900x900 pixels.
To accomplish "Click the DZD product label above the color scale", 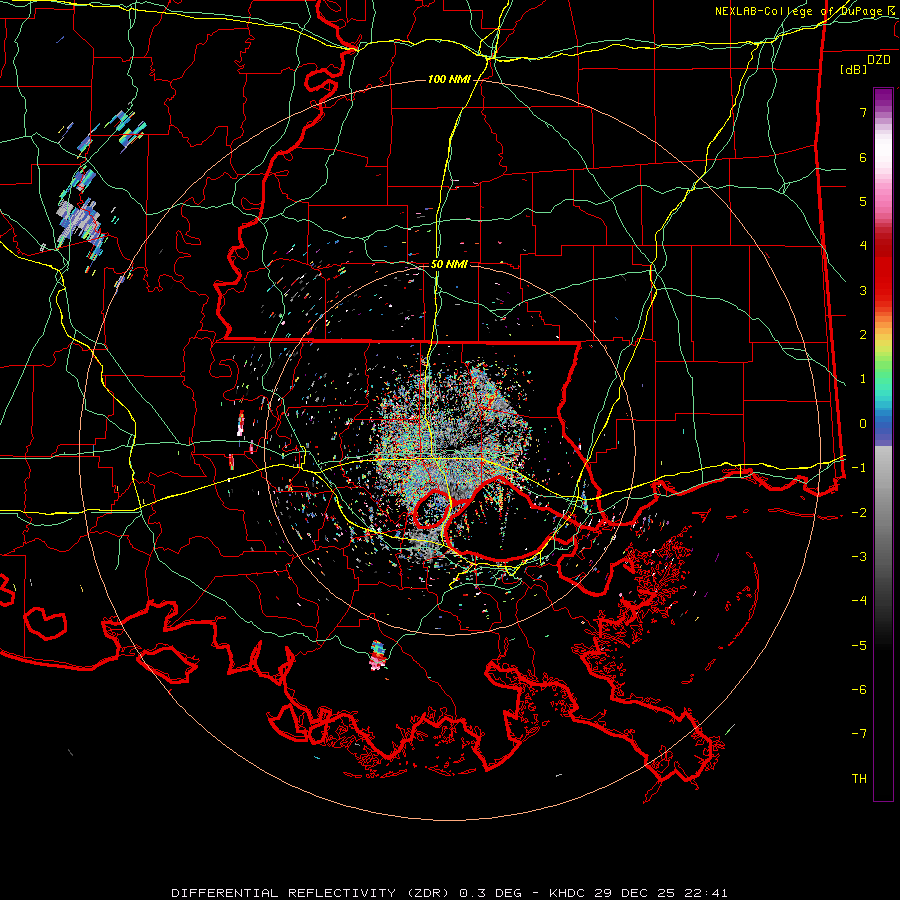I will [878, 60].
